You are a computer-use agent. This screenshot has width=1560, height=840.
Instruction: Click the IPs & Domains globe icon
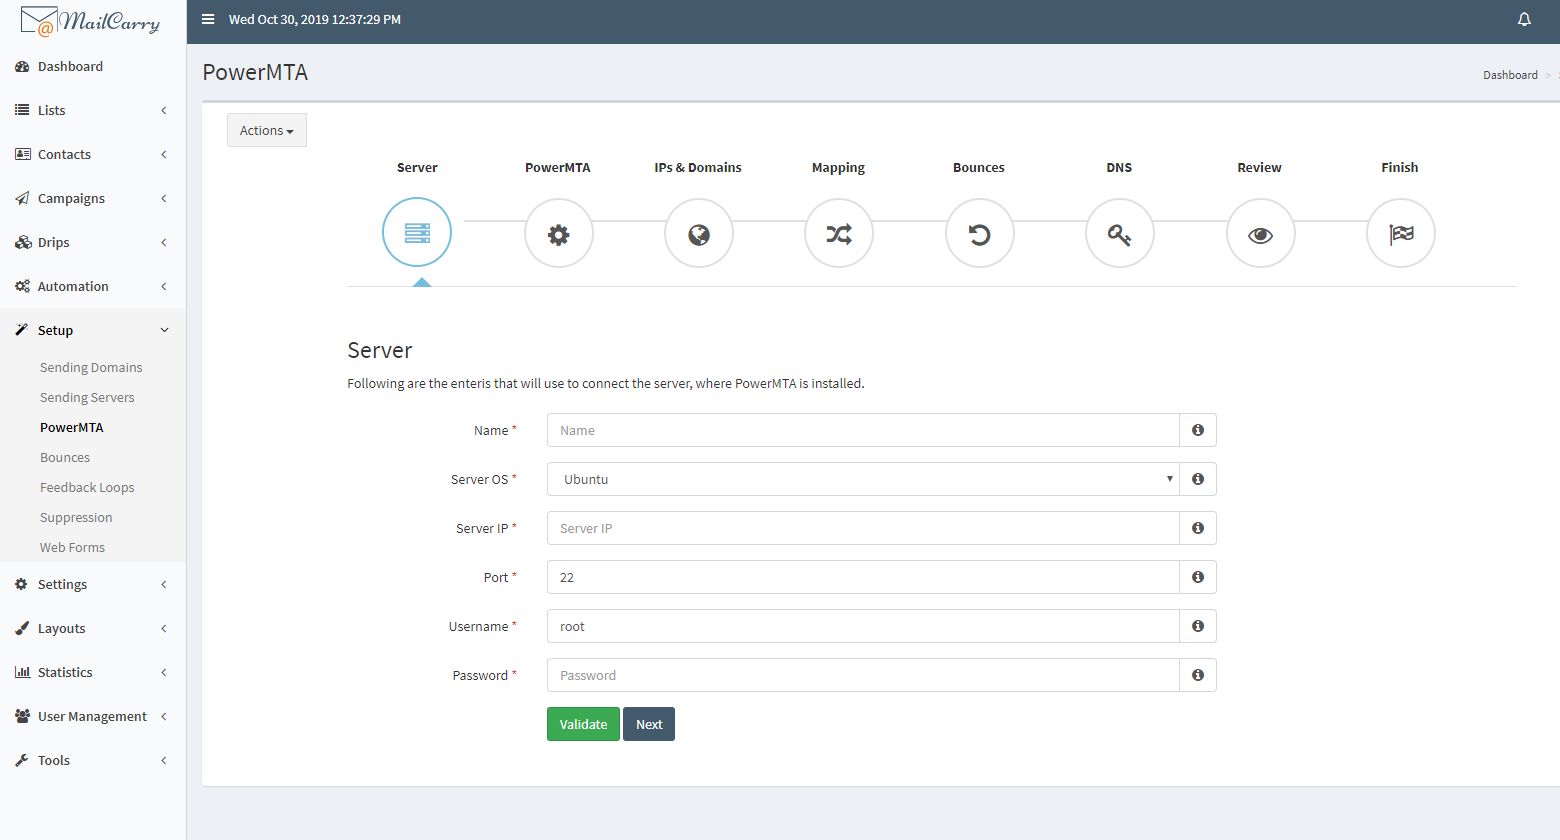(x=699, y=234)
